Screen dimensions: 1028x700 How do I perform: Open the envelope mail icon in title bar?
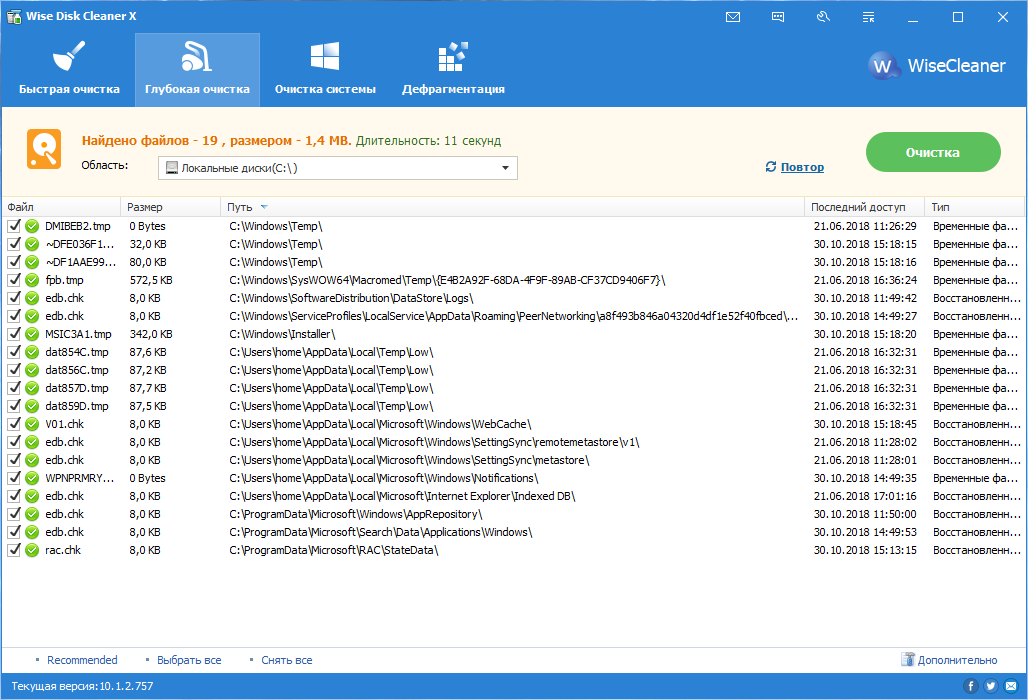tap(733, 17)
